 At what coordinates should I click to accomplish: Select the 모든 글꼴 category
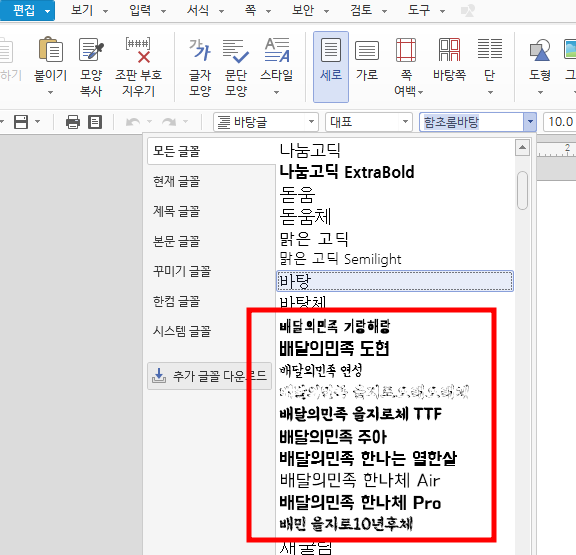(212, 151)
